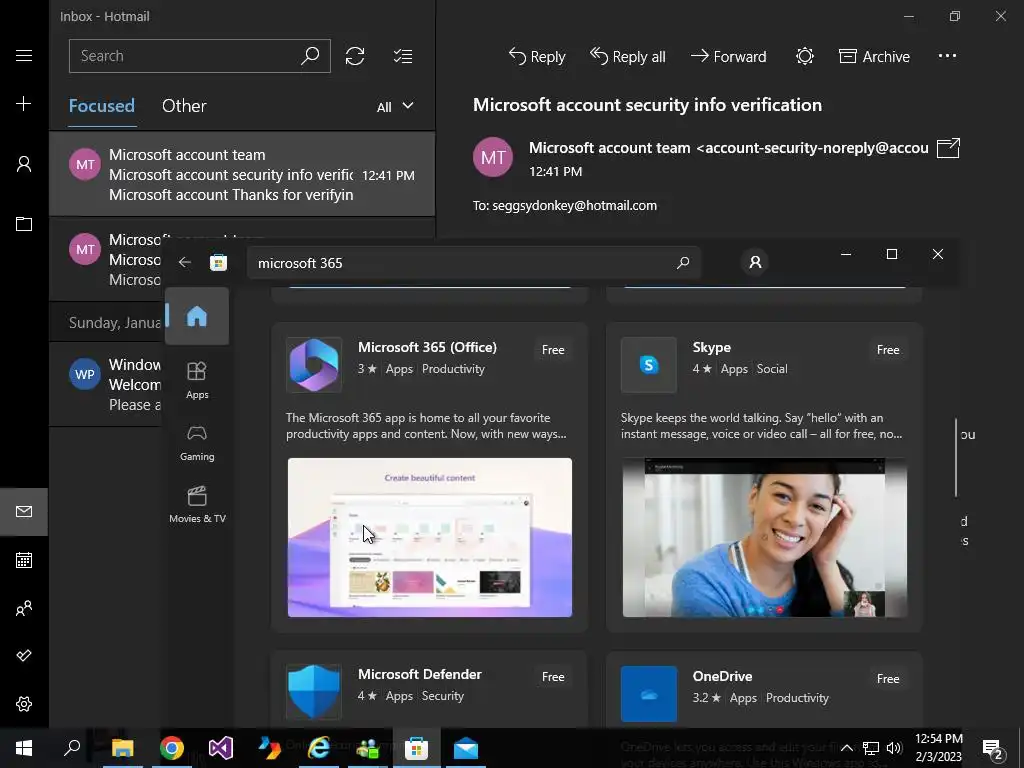1024x768 pixels.
Task: Open Mail settings gear icon
Action: 24,704
